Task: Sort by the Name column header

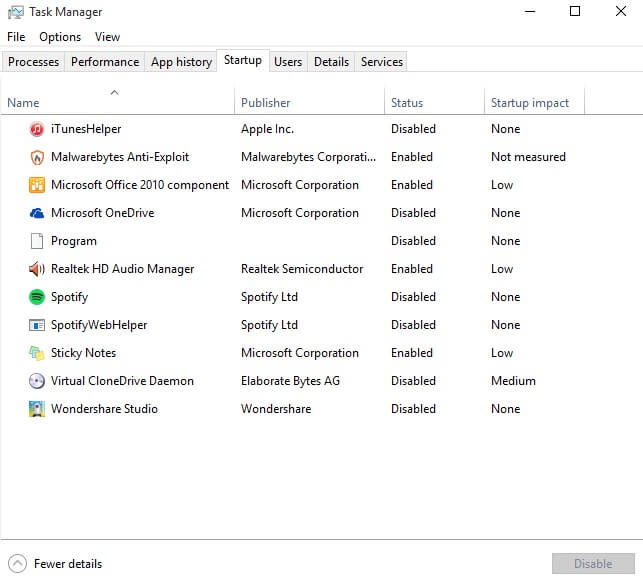Action: tap(23, 103)
